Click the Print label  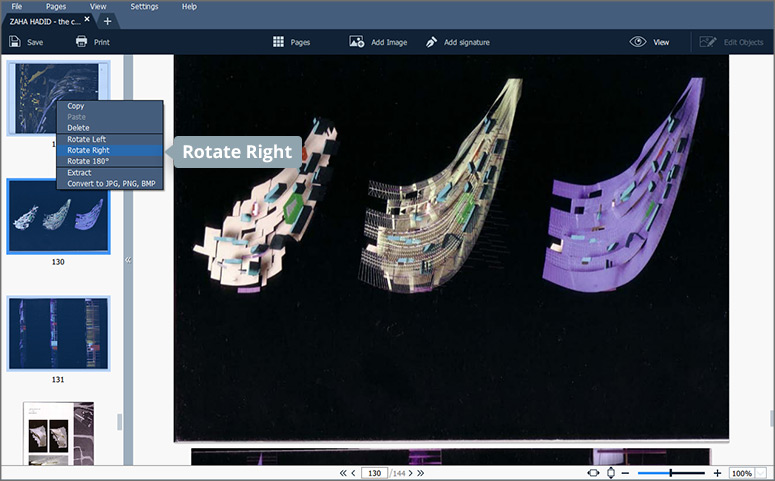(x=102, y=43)
